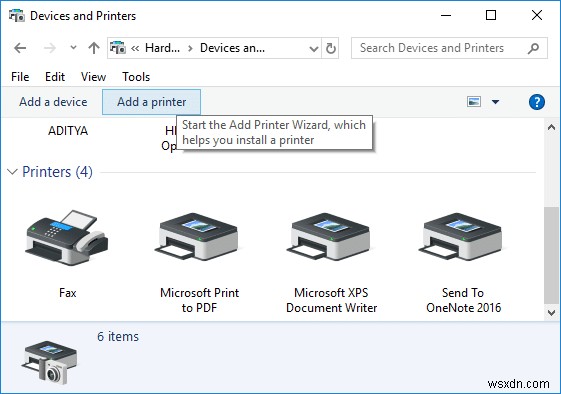Click Add a device
This screenshot has width=561, height=394.
click(x=53, y=102)
